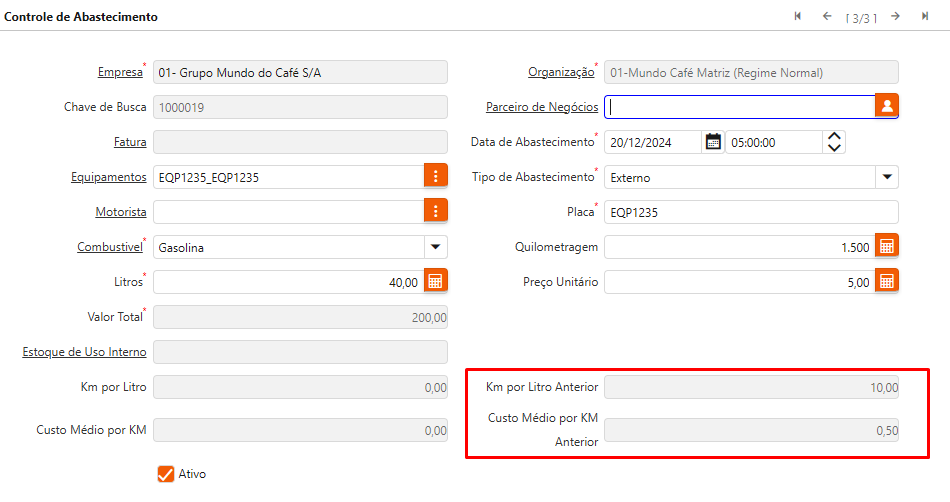Click the Parceiro de Negócios label link

(x=542, y=107)
